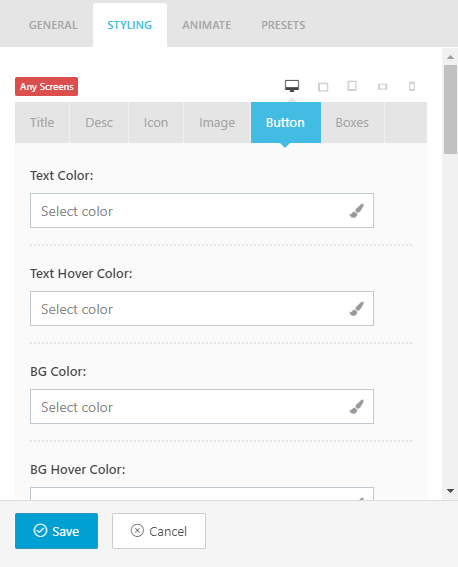
Task: Click the Save button
Action: click(56, 531)
